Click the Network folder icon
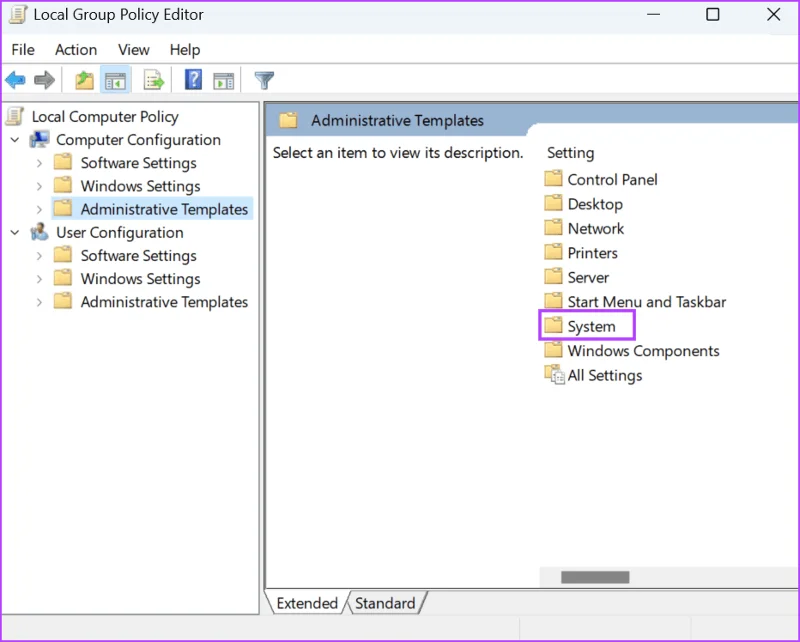 click(x=553, y=228)
